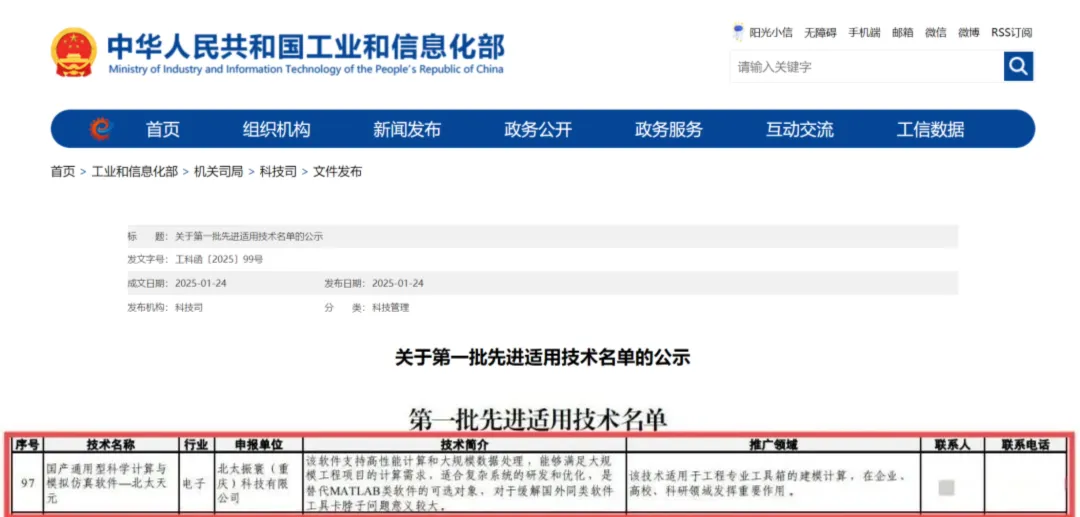The width and height of the screenshot is (1080, 517).
Task: Click the 手机端 mobile link
Action: click(x=864, y=32)
